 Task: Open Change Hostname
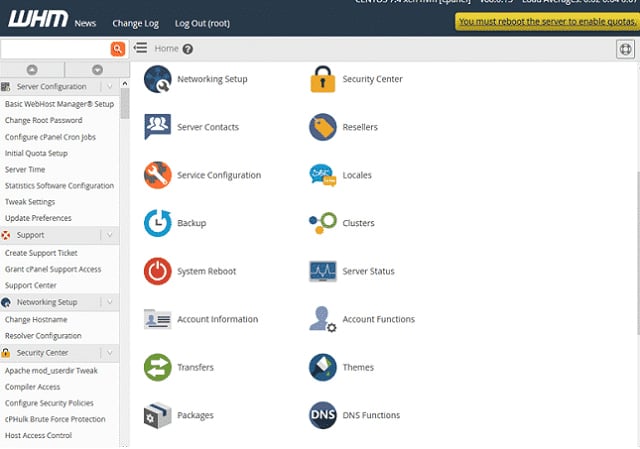[36, 320]
